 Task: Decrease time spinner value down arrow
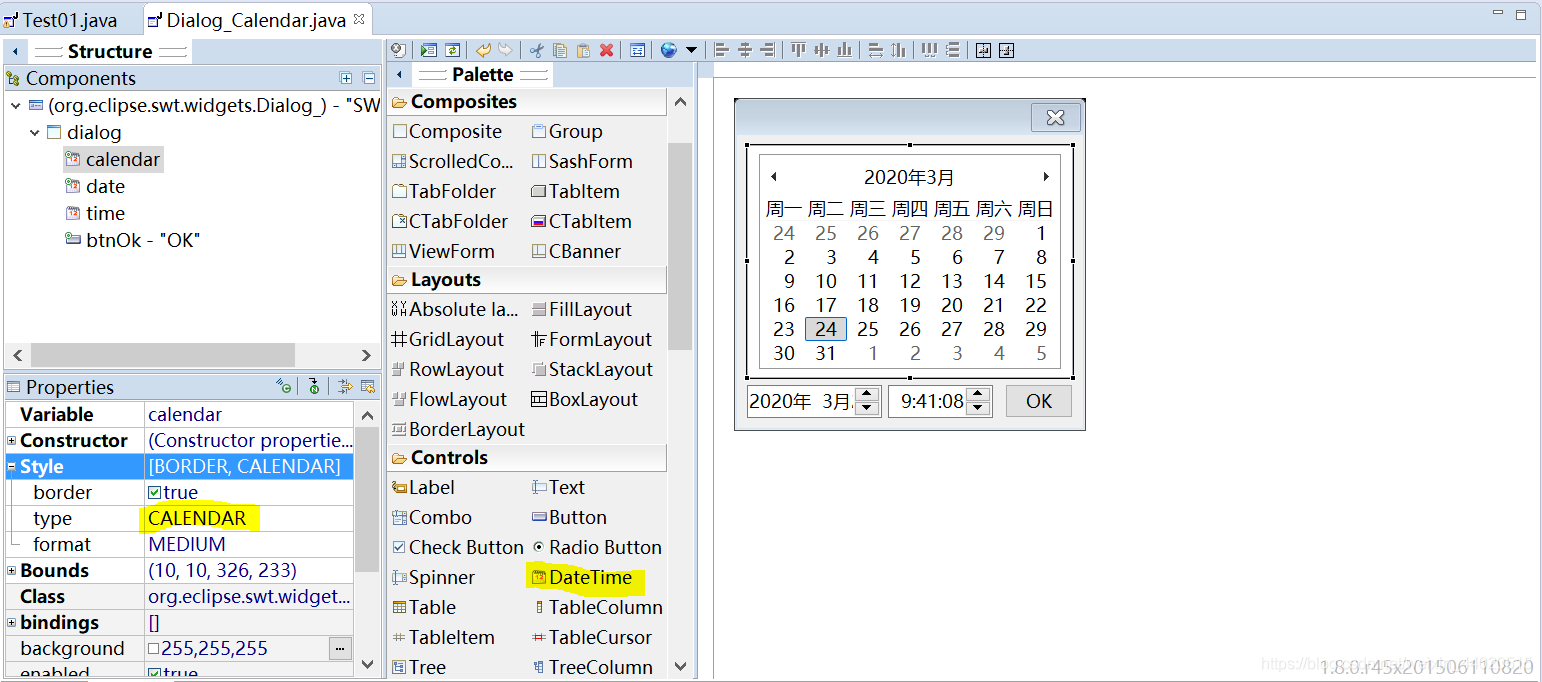pyautogui.click(x=980, y=408)
